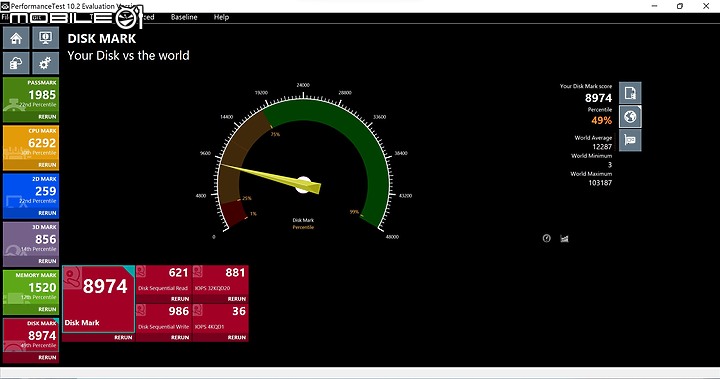View world comparison via globe icon
The width and height of the screenshot is (720, 379).
coord(630,117)
